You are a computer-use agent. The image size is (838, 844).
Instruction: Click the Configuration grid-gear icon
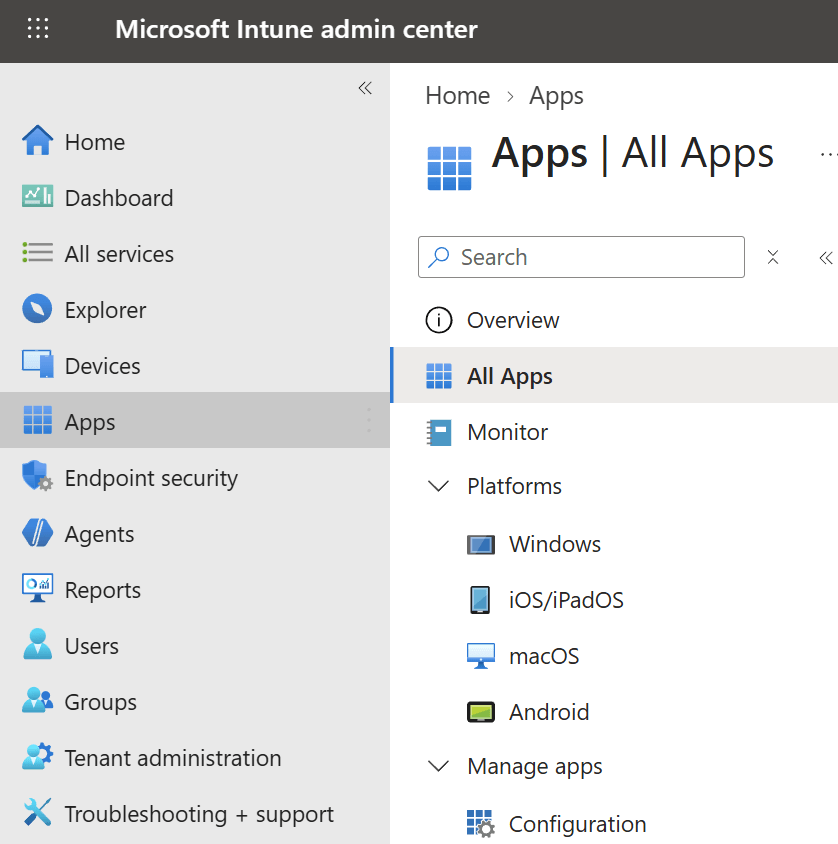[x=481, y=824]
